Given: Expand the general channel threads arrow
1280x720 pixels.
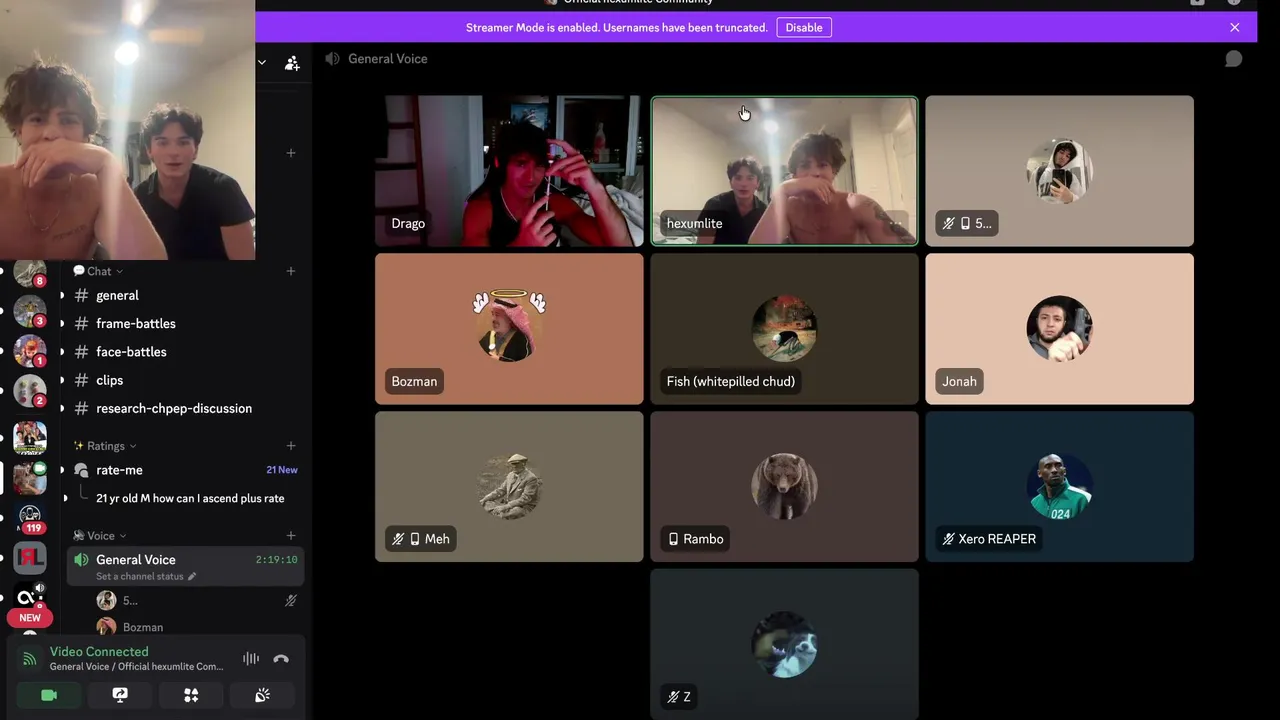Looking at the screenshot, I should [x=62, y=295].
